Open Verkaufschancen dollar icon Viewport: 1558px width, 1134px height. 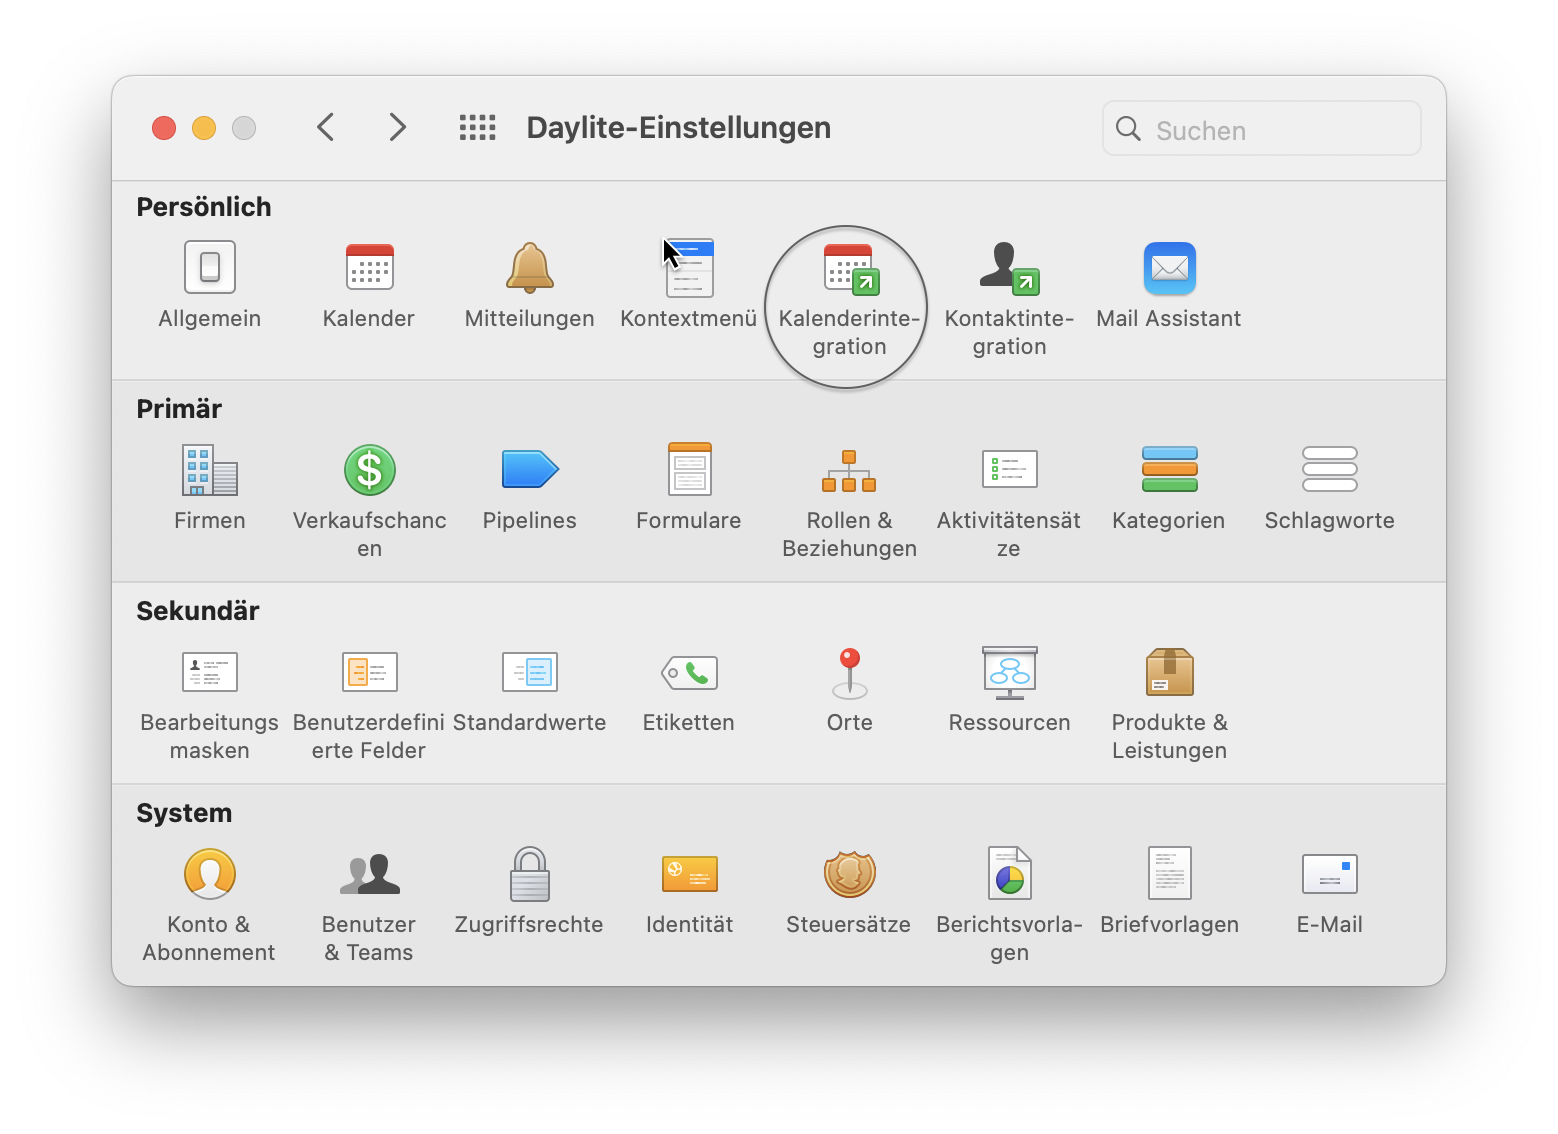click(x=369, y=471)
